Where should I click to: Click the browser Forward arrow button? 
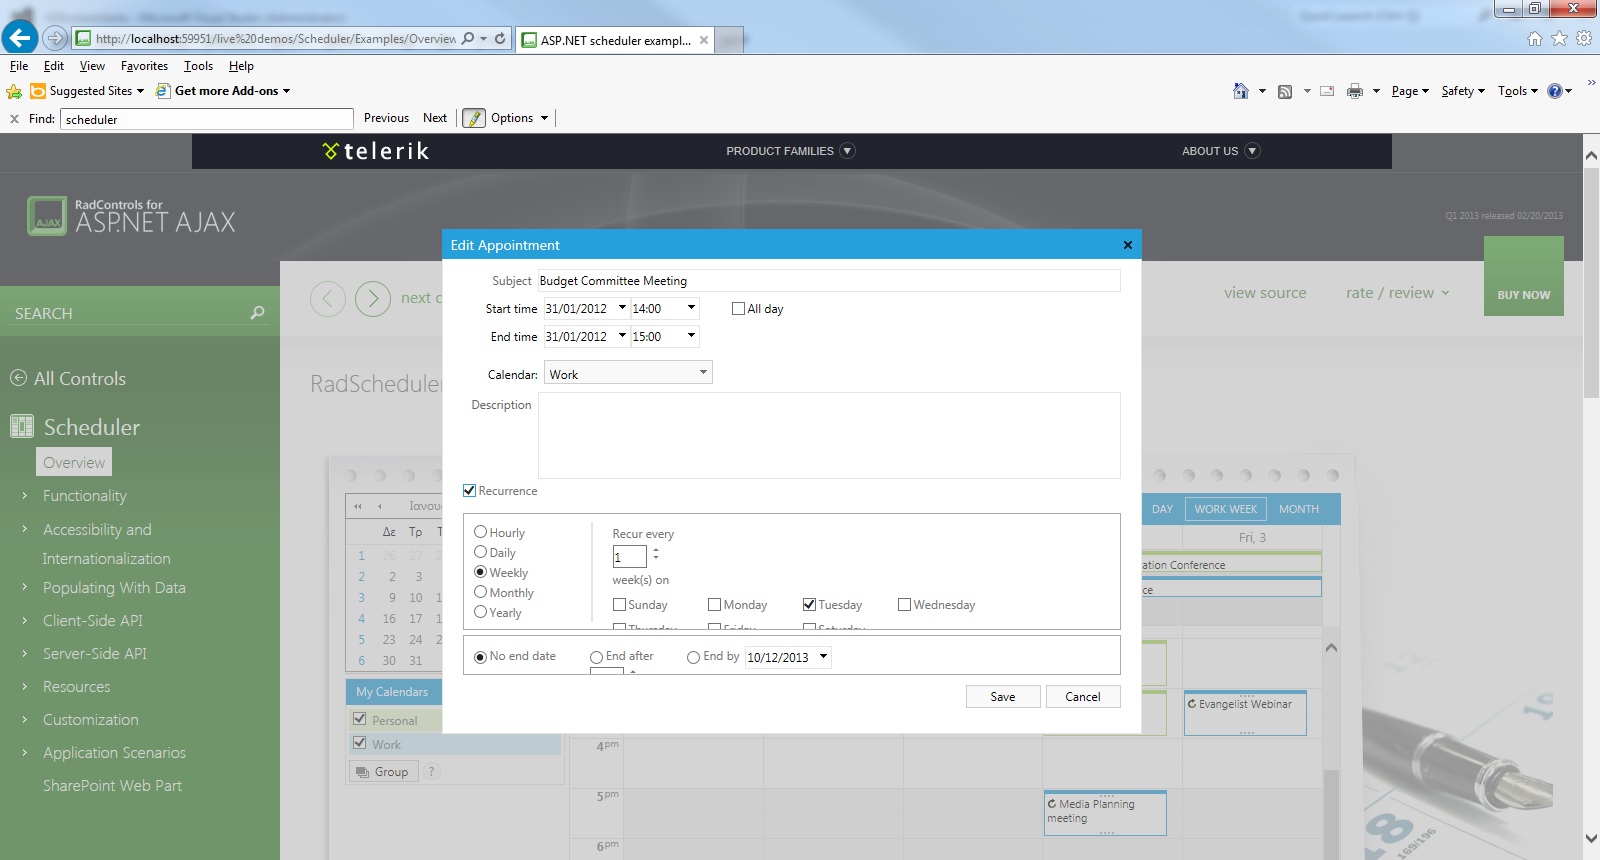55,39
